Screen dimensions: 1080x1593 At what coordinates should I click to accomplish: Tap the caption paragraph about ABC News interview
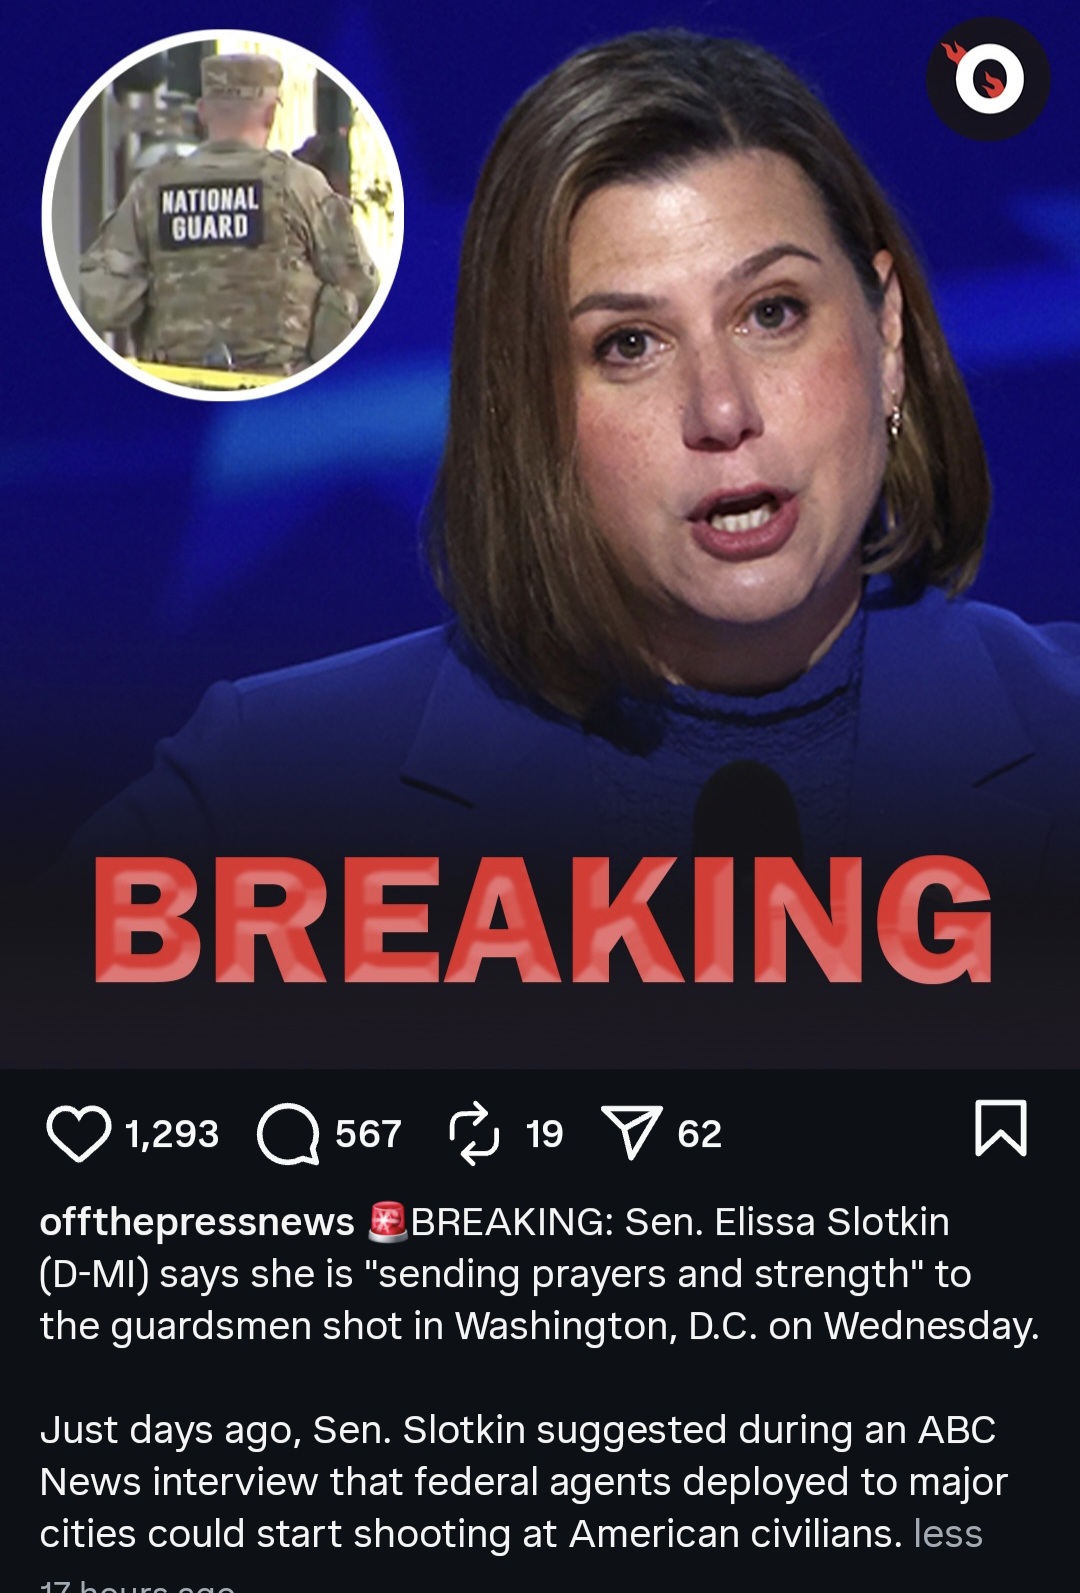pyautogui.click(x=523, y=1482)
